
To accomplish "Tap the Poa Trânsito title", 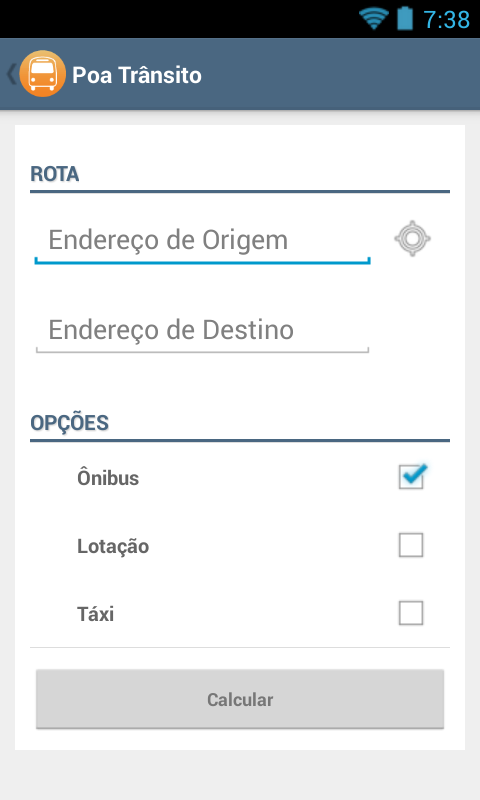I will 137,75.
